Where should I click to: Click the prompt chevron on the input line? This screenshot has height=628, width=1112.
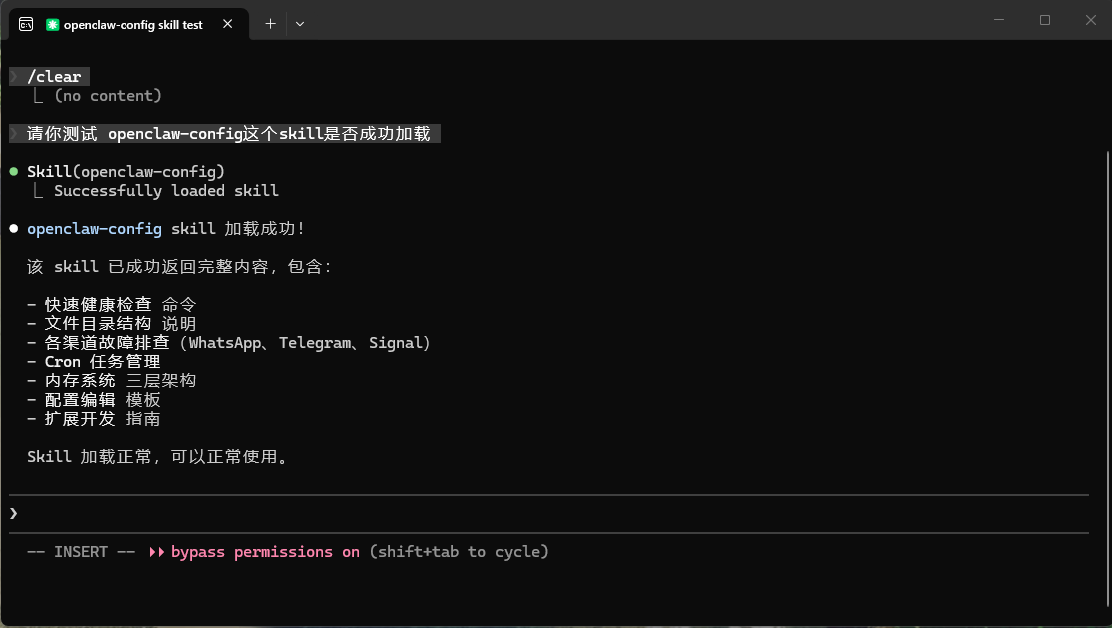coord(13,513)
